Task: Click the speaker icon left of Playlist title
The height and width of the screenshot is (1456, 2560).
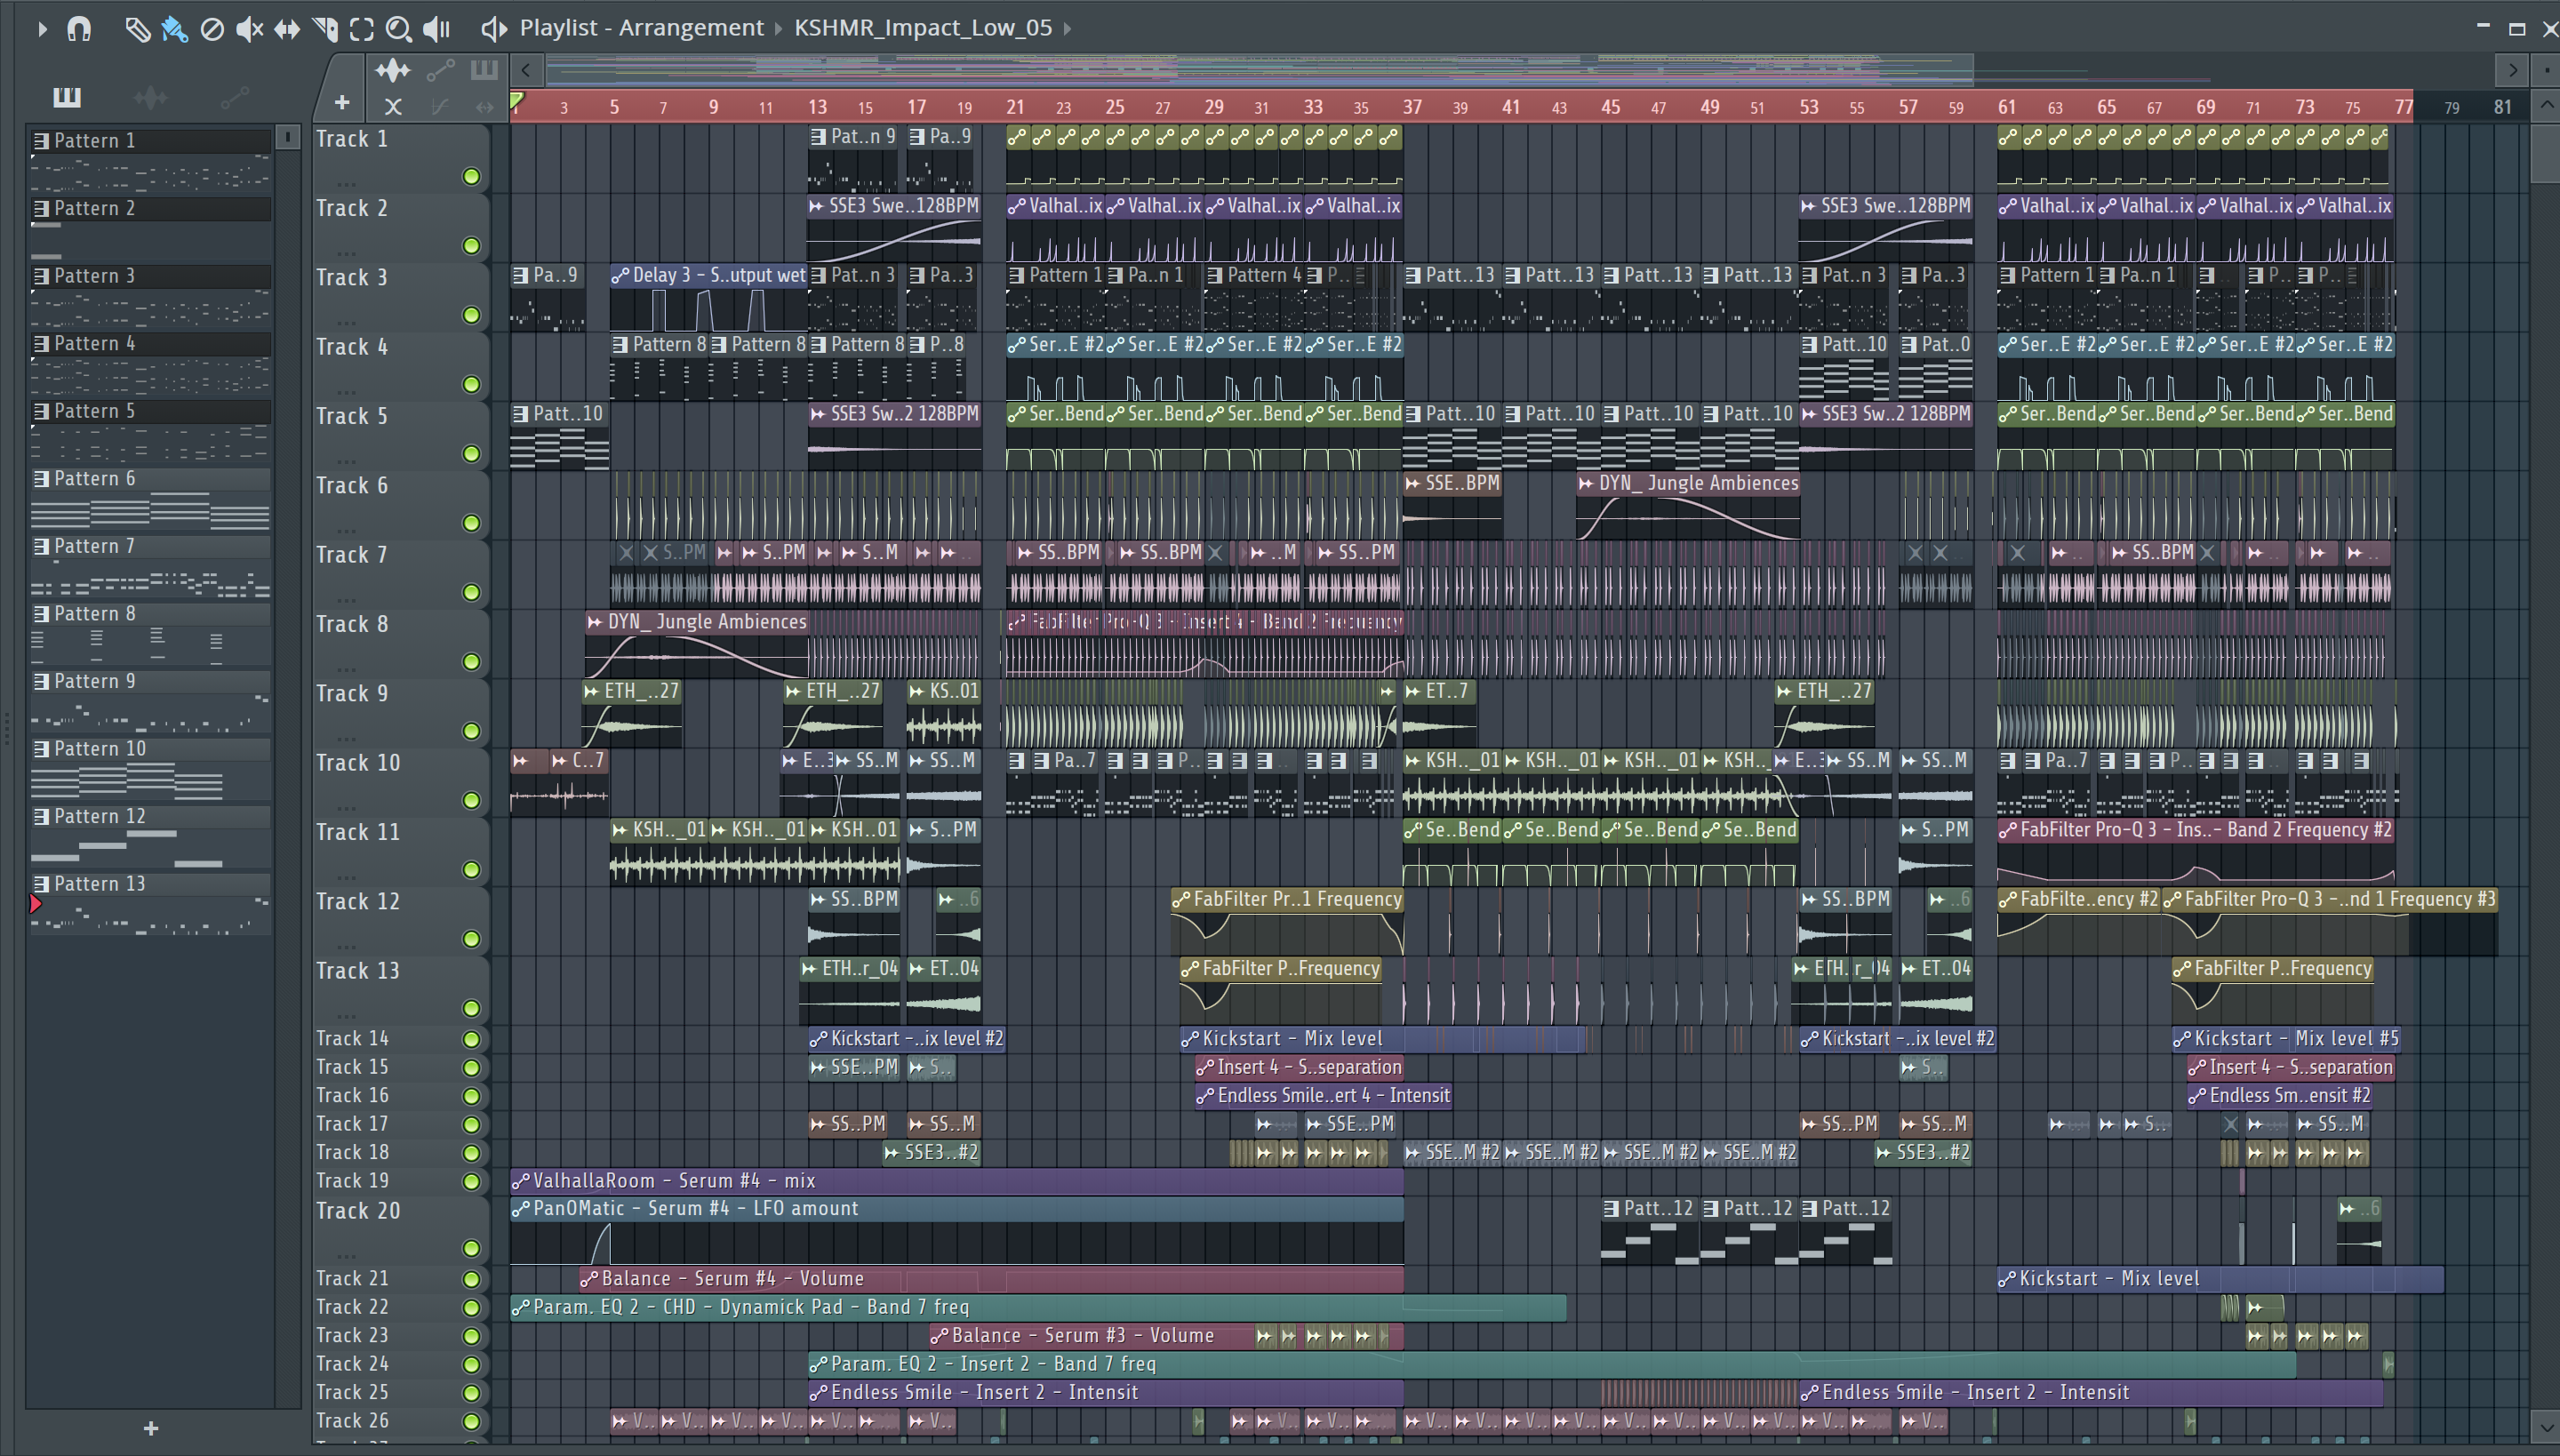Action: click(493, 28)
